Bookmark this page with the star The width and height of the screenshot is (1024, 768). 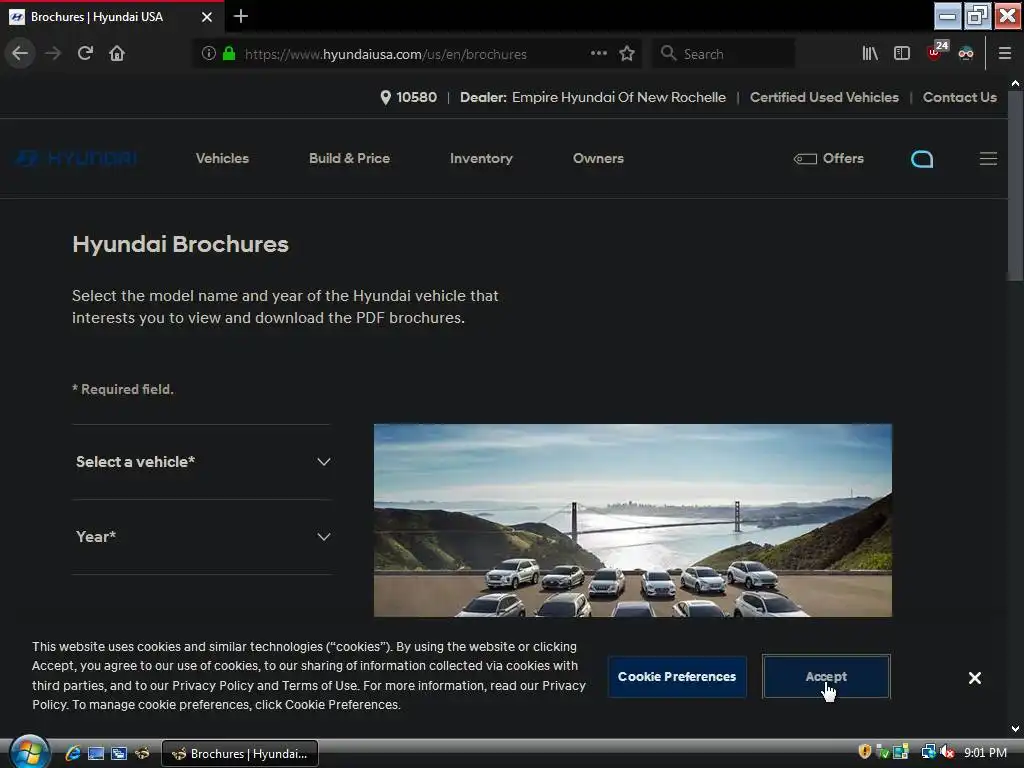(627, 54)
